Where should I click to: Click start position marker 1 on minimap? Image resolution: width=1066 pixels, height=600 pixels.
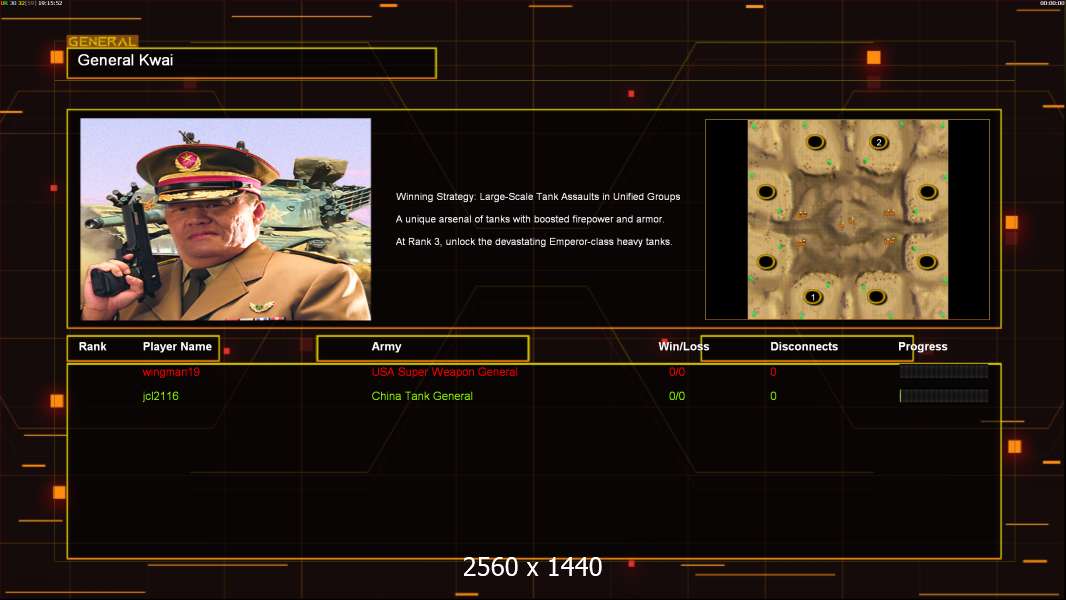point(812,297)
